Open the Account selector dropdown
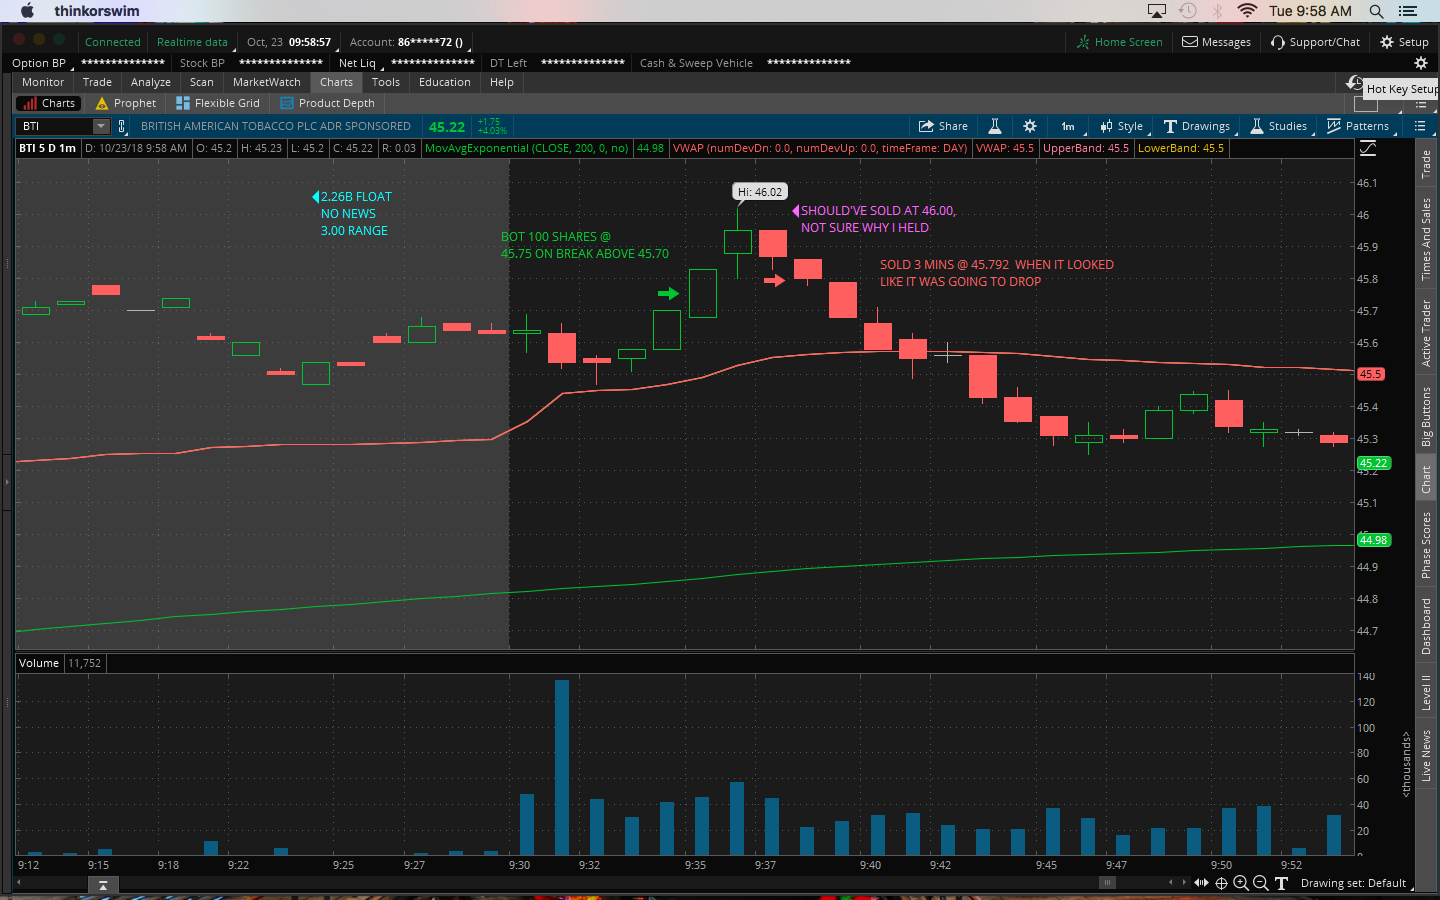The width and height of the screenshot is (1440, 900). coord(408,42)
